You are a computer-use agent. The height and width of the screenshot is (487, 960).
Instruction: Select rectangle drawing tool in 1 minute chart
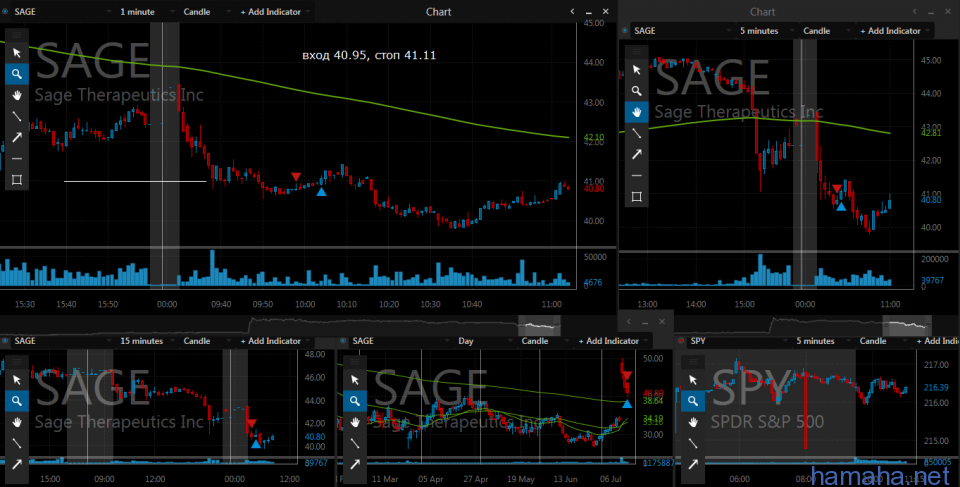(17, 179)
